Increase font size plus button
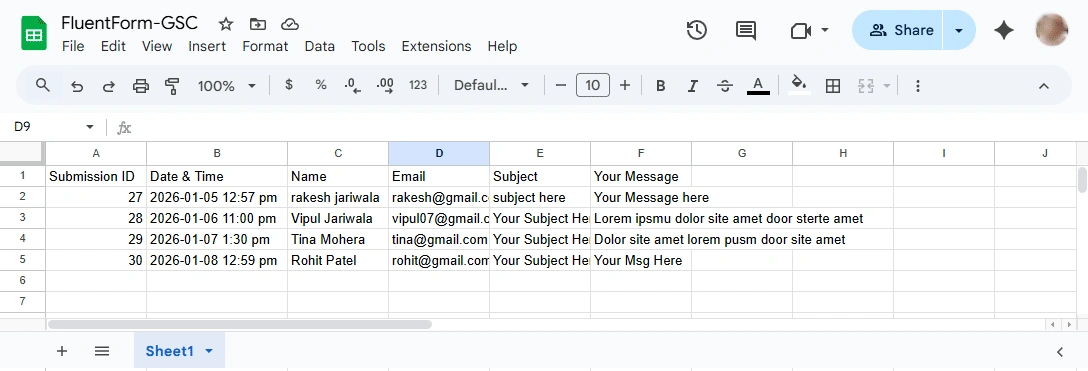This screenshot has width=1088, height=371. click(x=624, y=85)
